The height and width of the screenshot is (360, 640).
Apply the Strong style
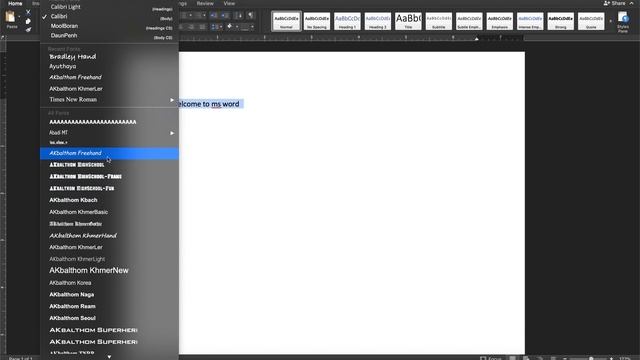point(560,21)
